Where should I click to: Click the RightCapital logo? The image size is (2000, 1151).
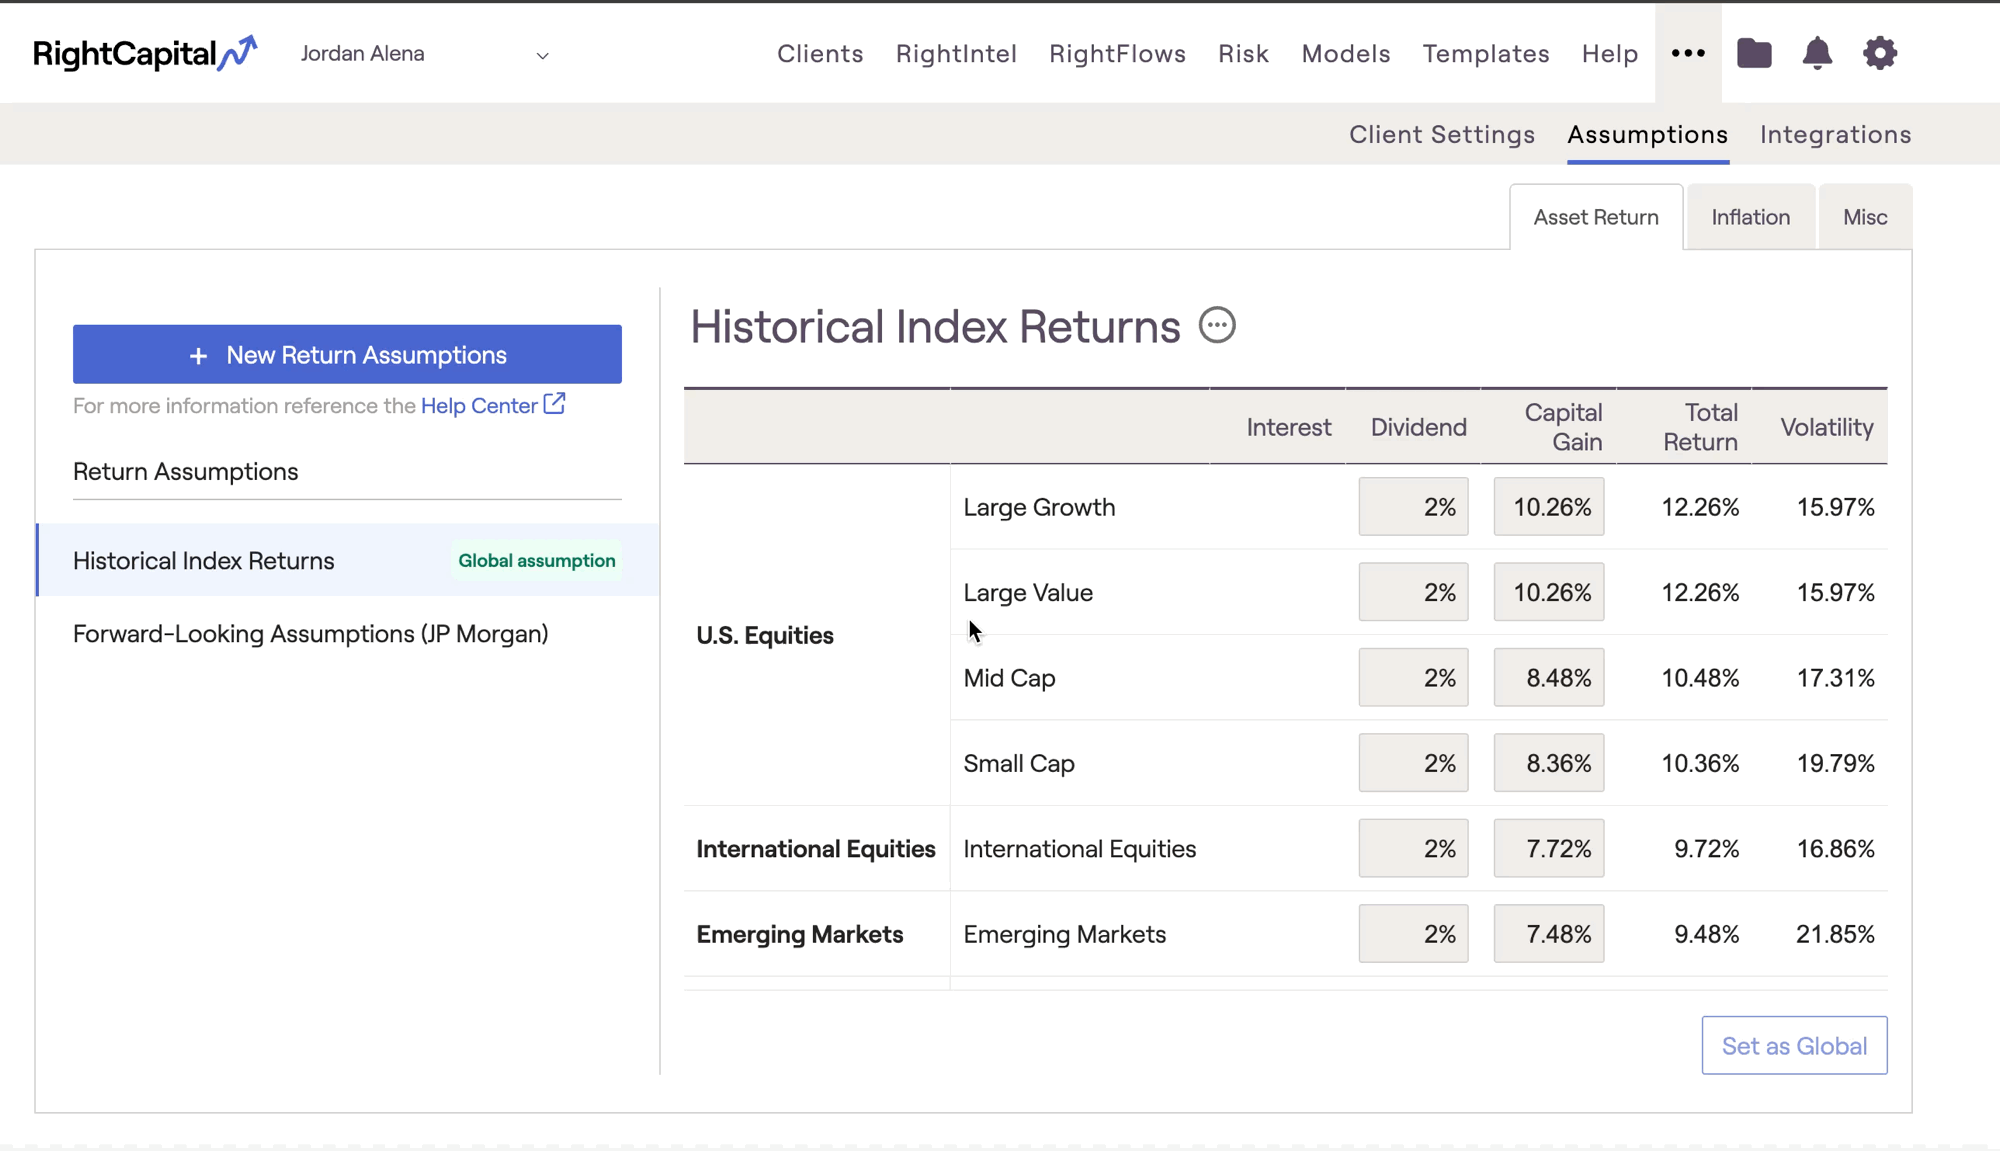point(145,53)
